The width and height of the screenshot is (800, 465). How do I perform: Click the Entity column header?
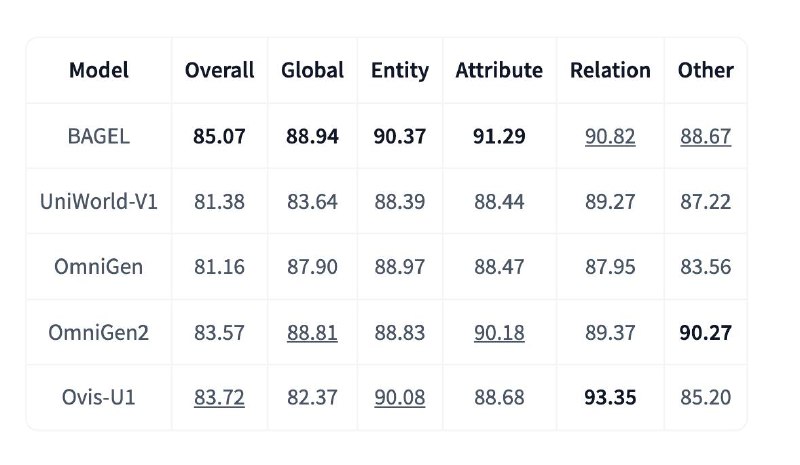400,70
